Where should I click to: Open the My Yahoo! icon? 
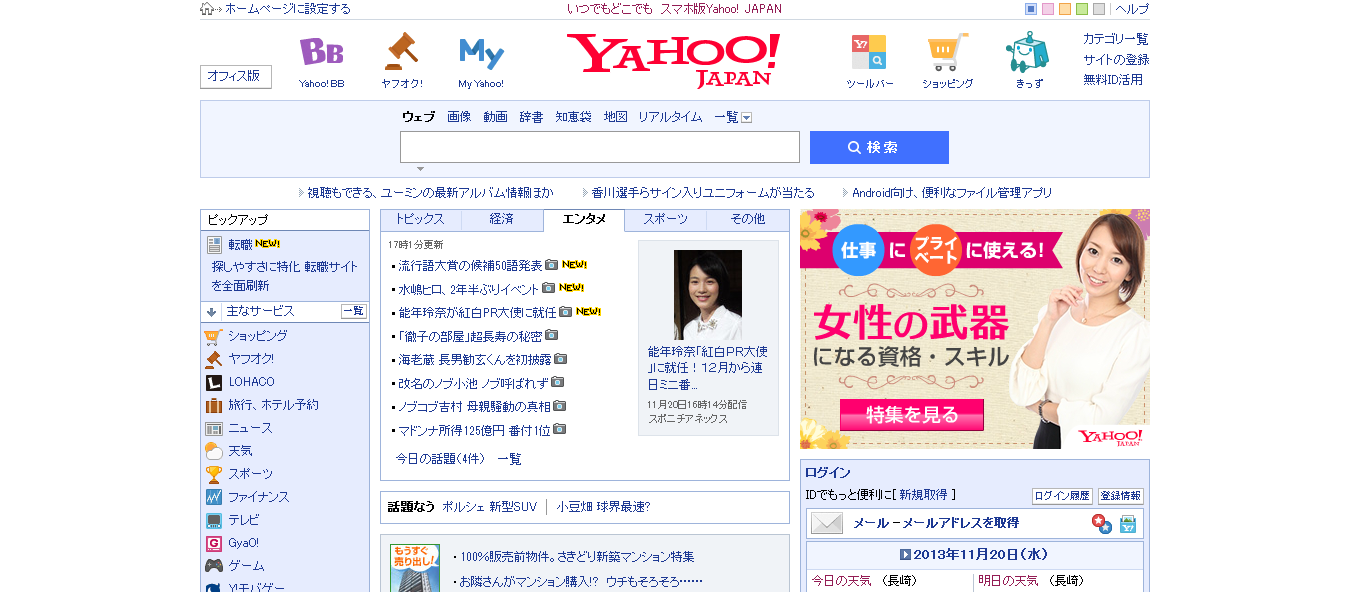pyautogui.click(x=481, y=53)
